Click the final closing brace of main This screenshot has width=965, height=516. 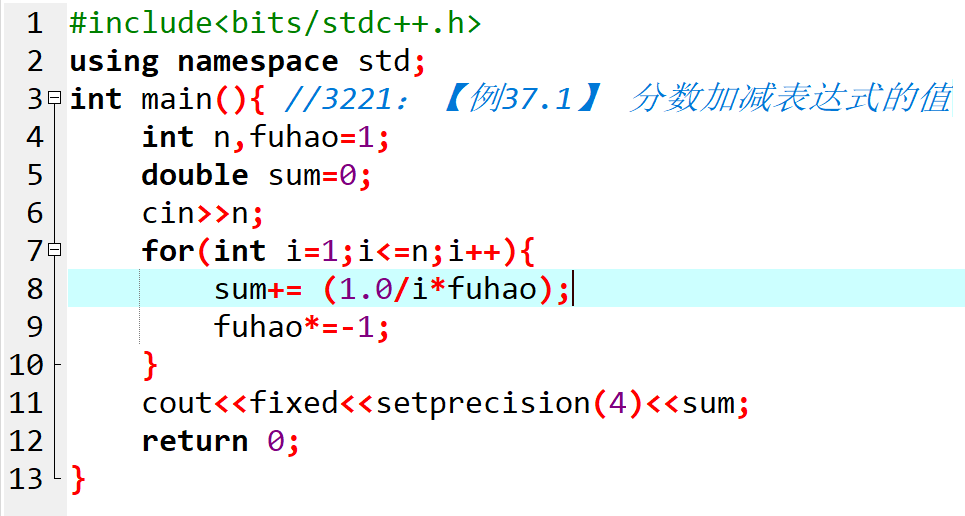78,480
